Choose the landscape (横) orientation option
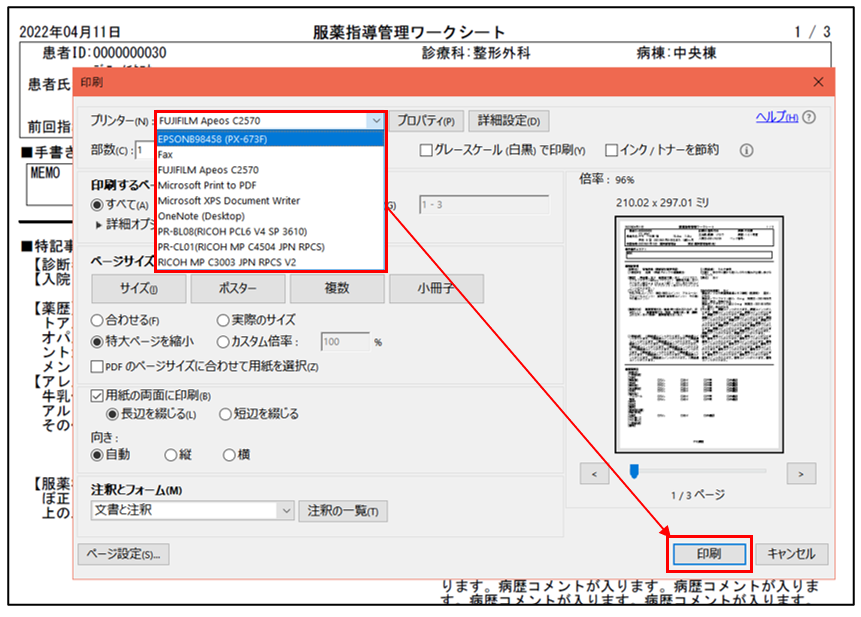This screenshot has width=861, height=617. [x=229, y=455]
